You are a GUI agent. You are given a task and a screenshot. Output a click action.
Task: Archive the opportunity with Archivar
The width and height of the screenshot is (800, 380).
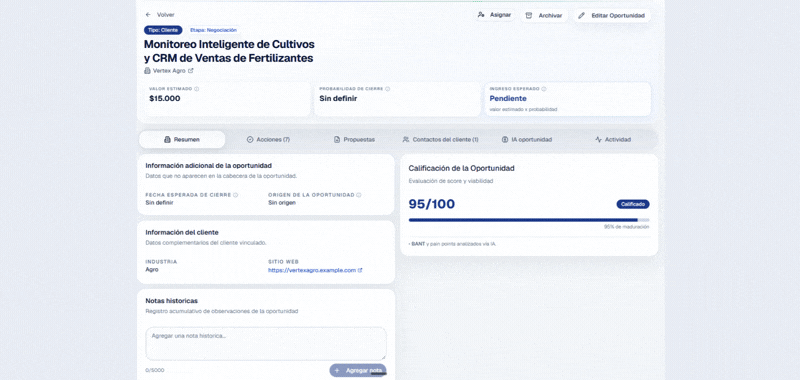click(x=544, y=16)
